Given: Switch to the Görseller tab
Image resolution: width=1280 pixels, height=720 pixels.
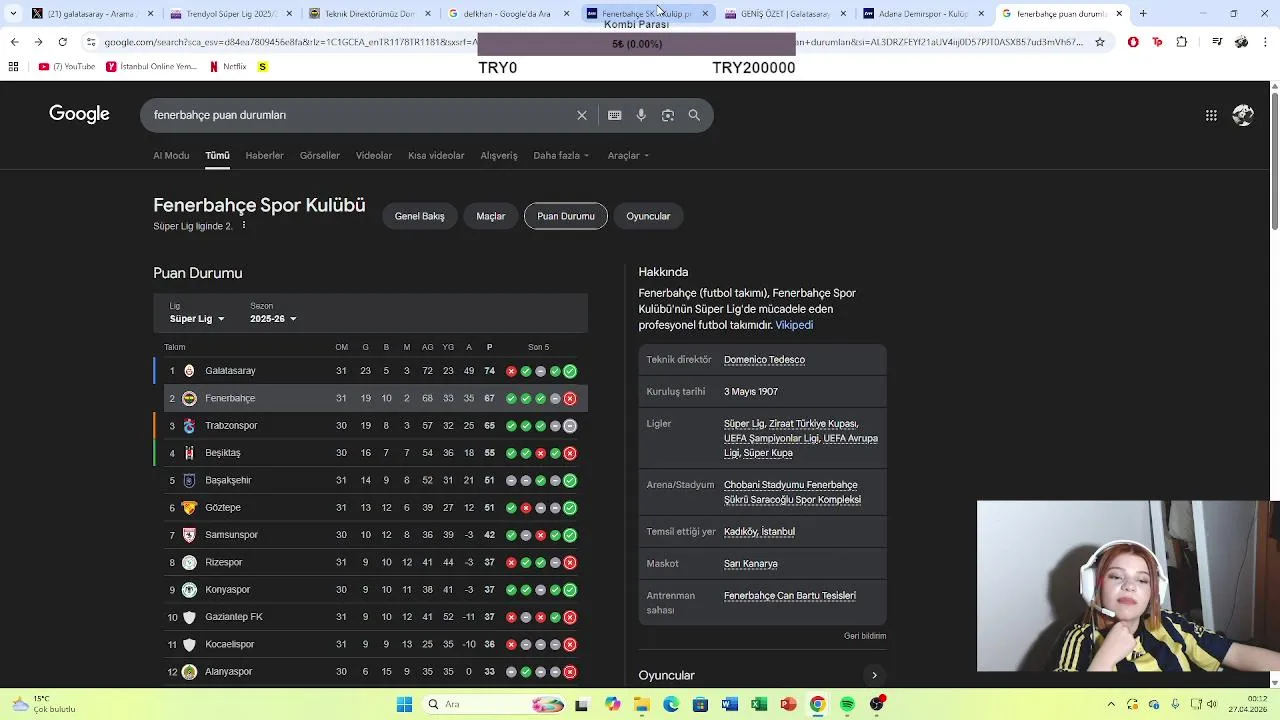Looking at the screenshot, I should [320, 156].
